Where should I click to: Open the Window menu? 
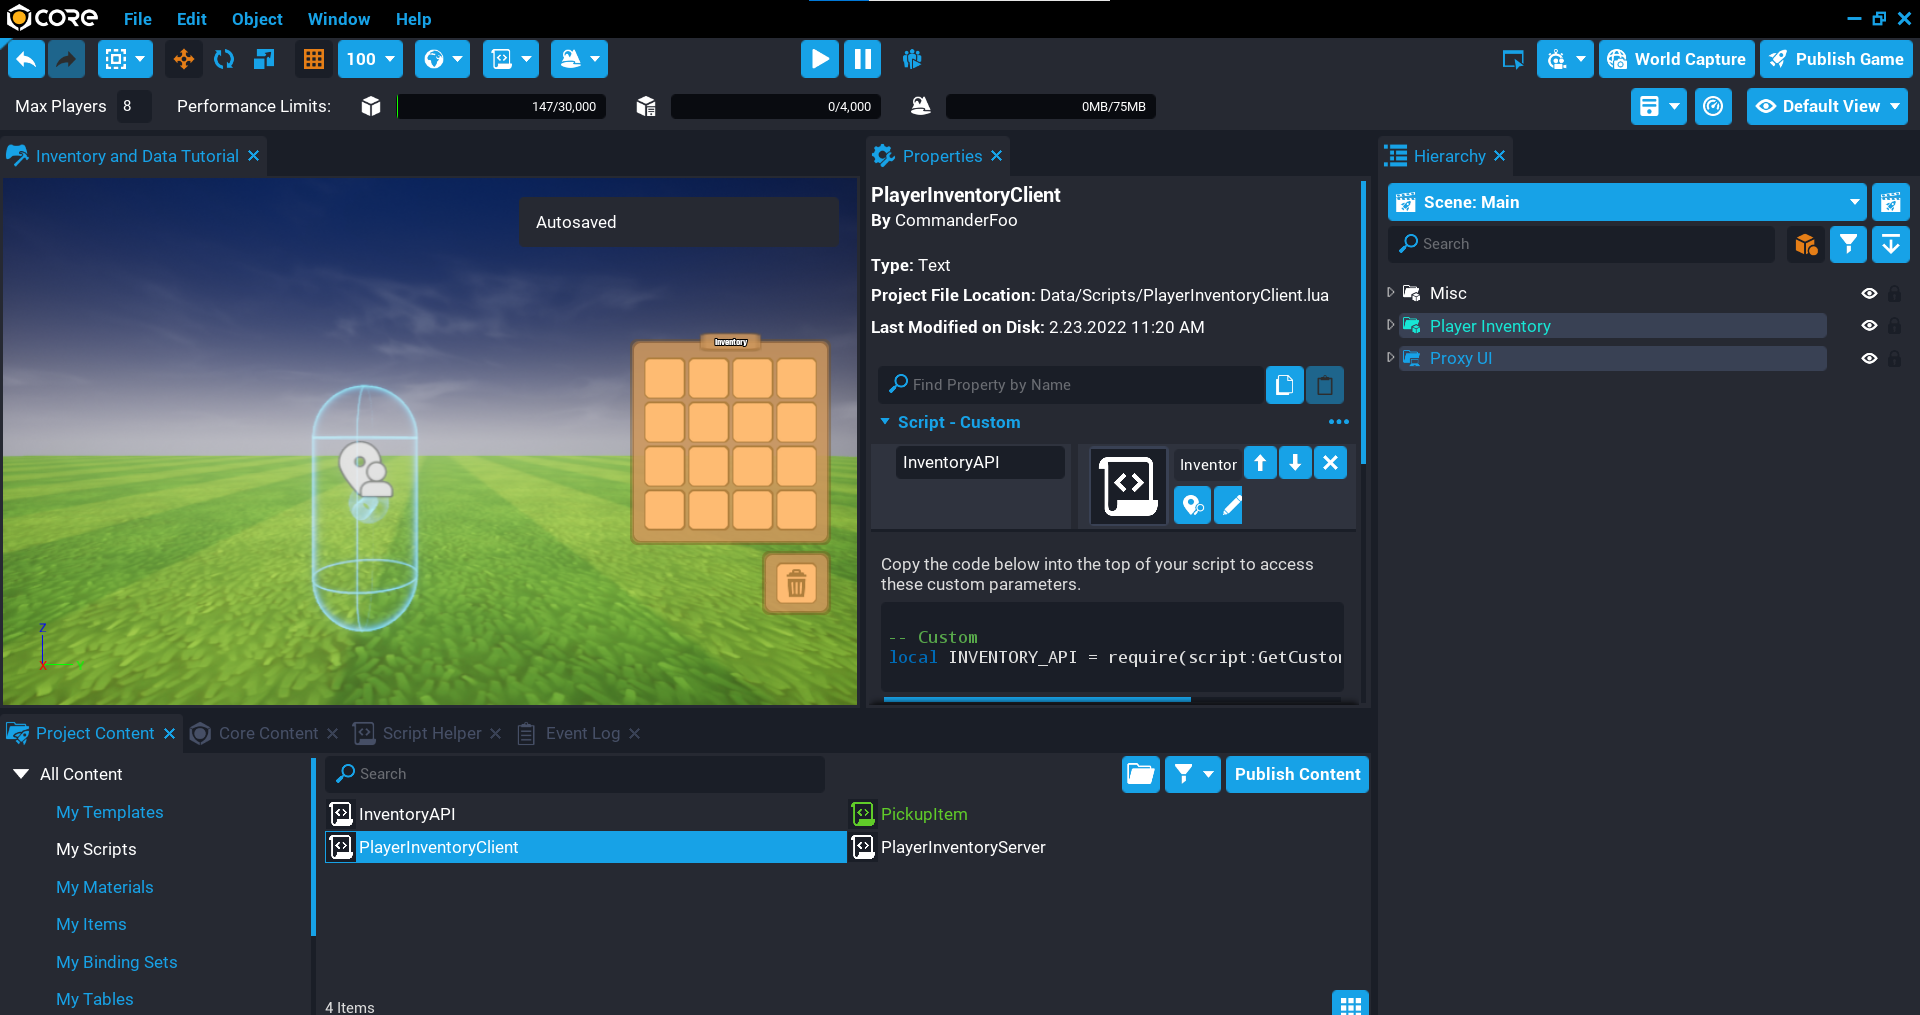(x=338, y=19)
